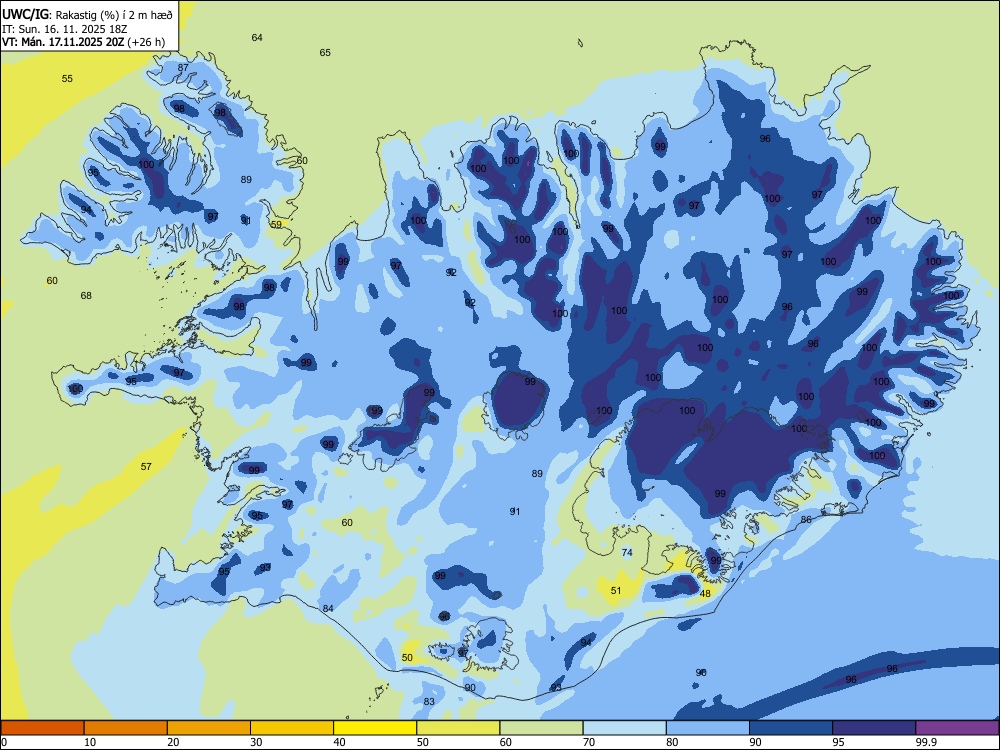This screenshot has height=750, width=1000.
Task: Click the 30–40 golden legend swatch
Action: pyautogui.click(x=292, y=728)
